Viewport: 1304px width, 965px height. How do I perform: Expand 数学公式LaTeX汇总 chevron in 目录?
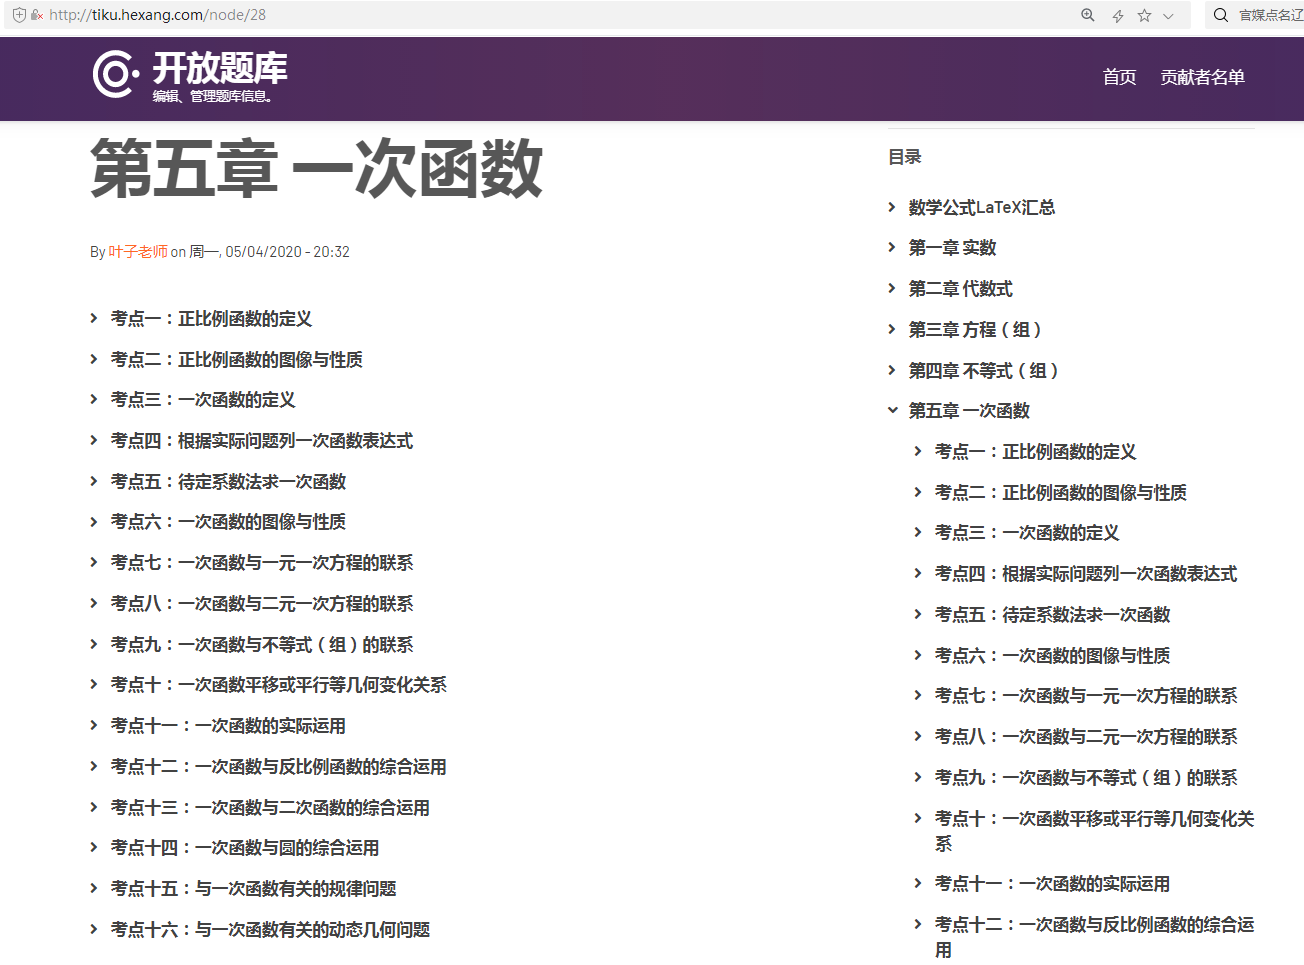pyautogui.click(x=892, y=207)
